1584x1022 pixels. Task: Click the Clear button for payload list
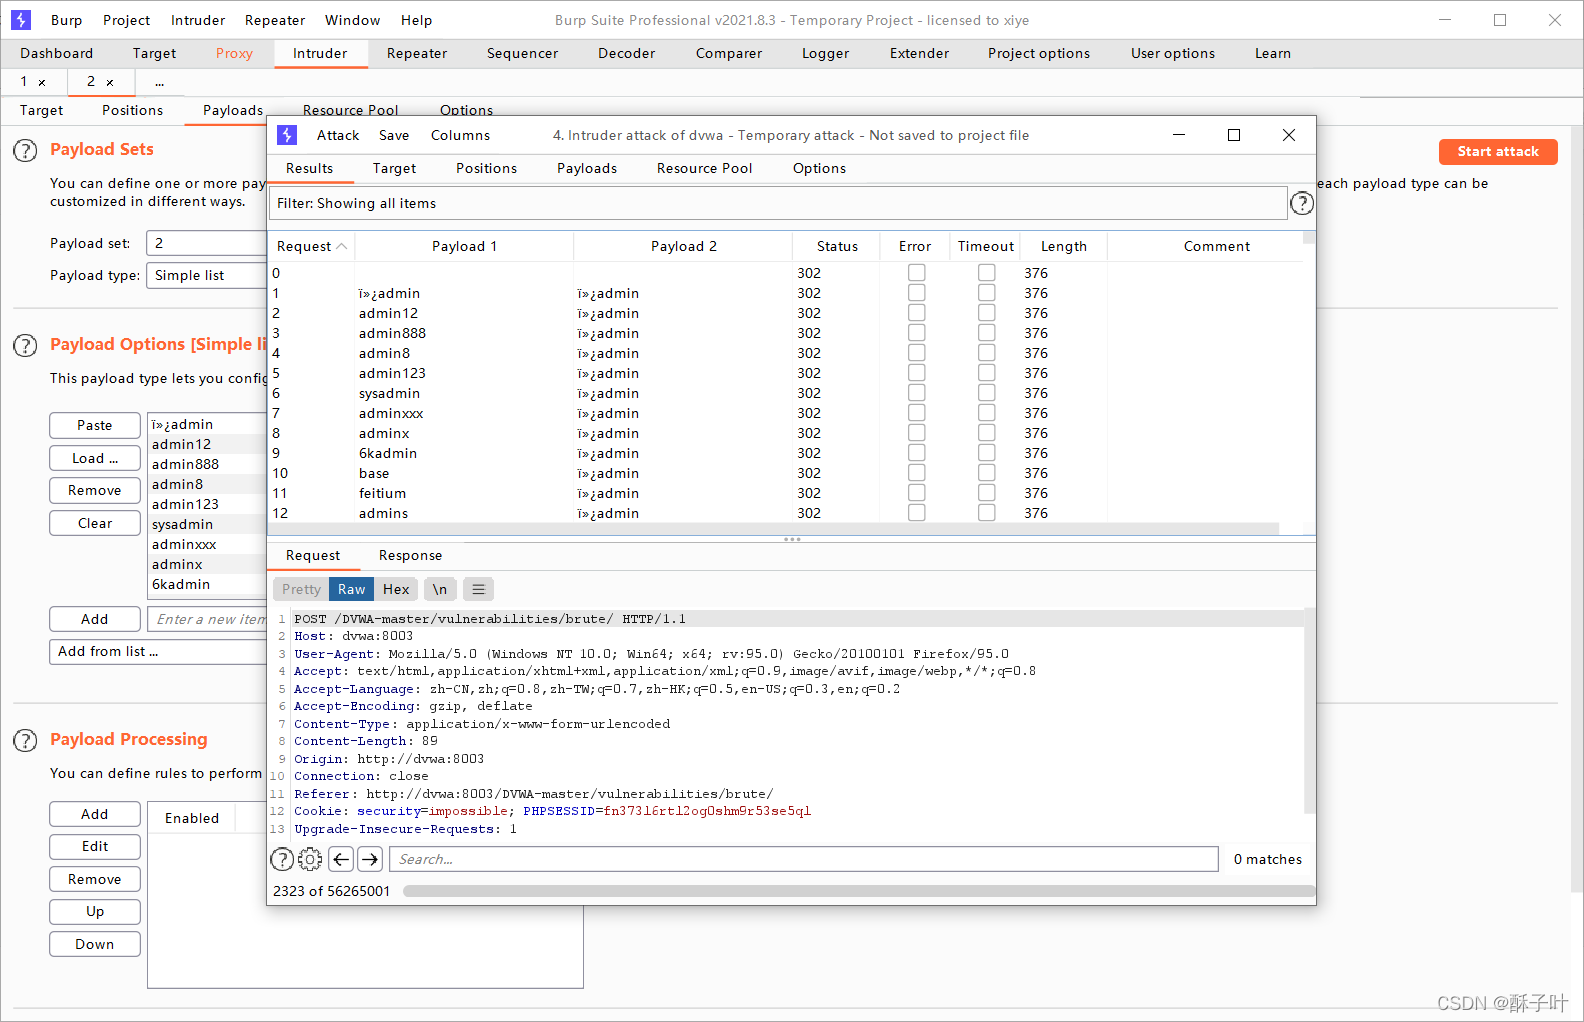click(95, 523)
